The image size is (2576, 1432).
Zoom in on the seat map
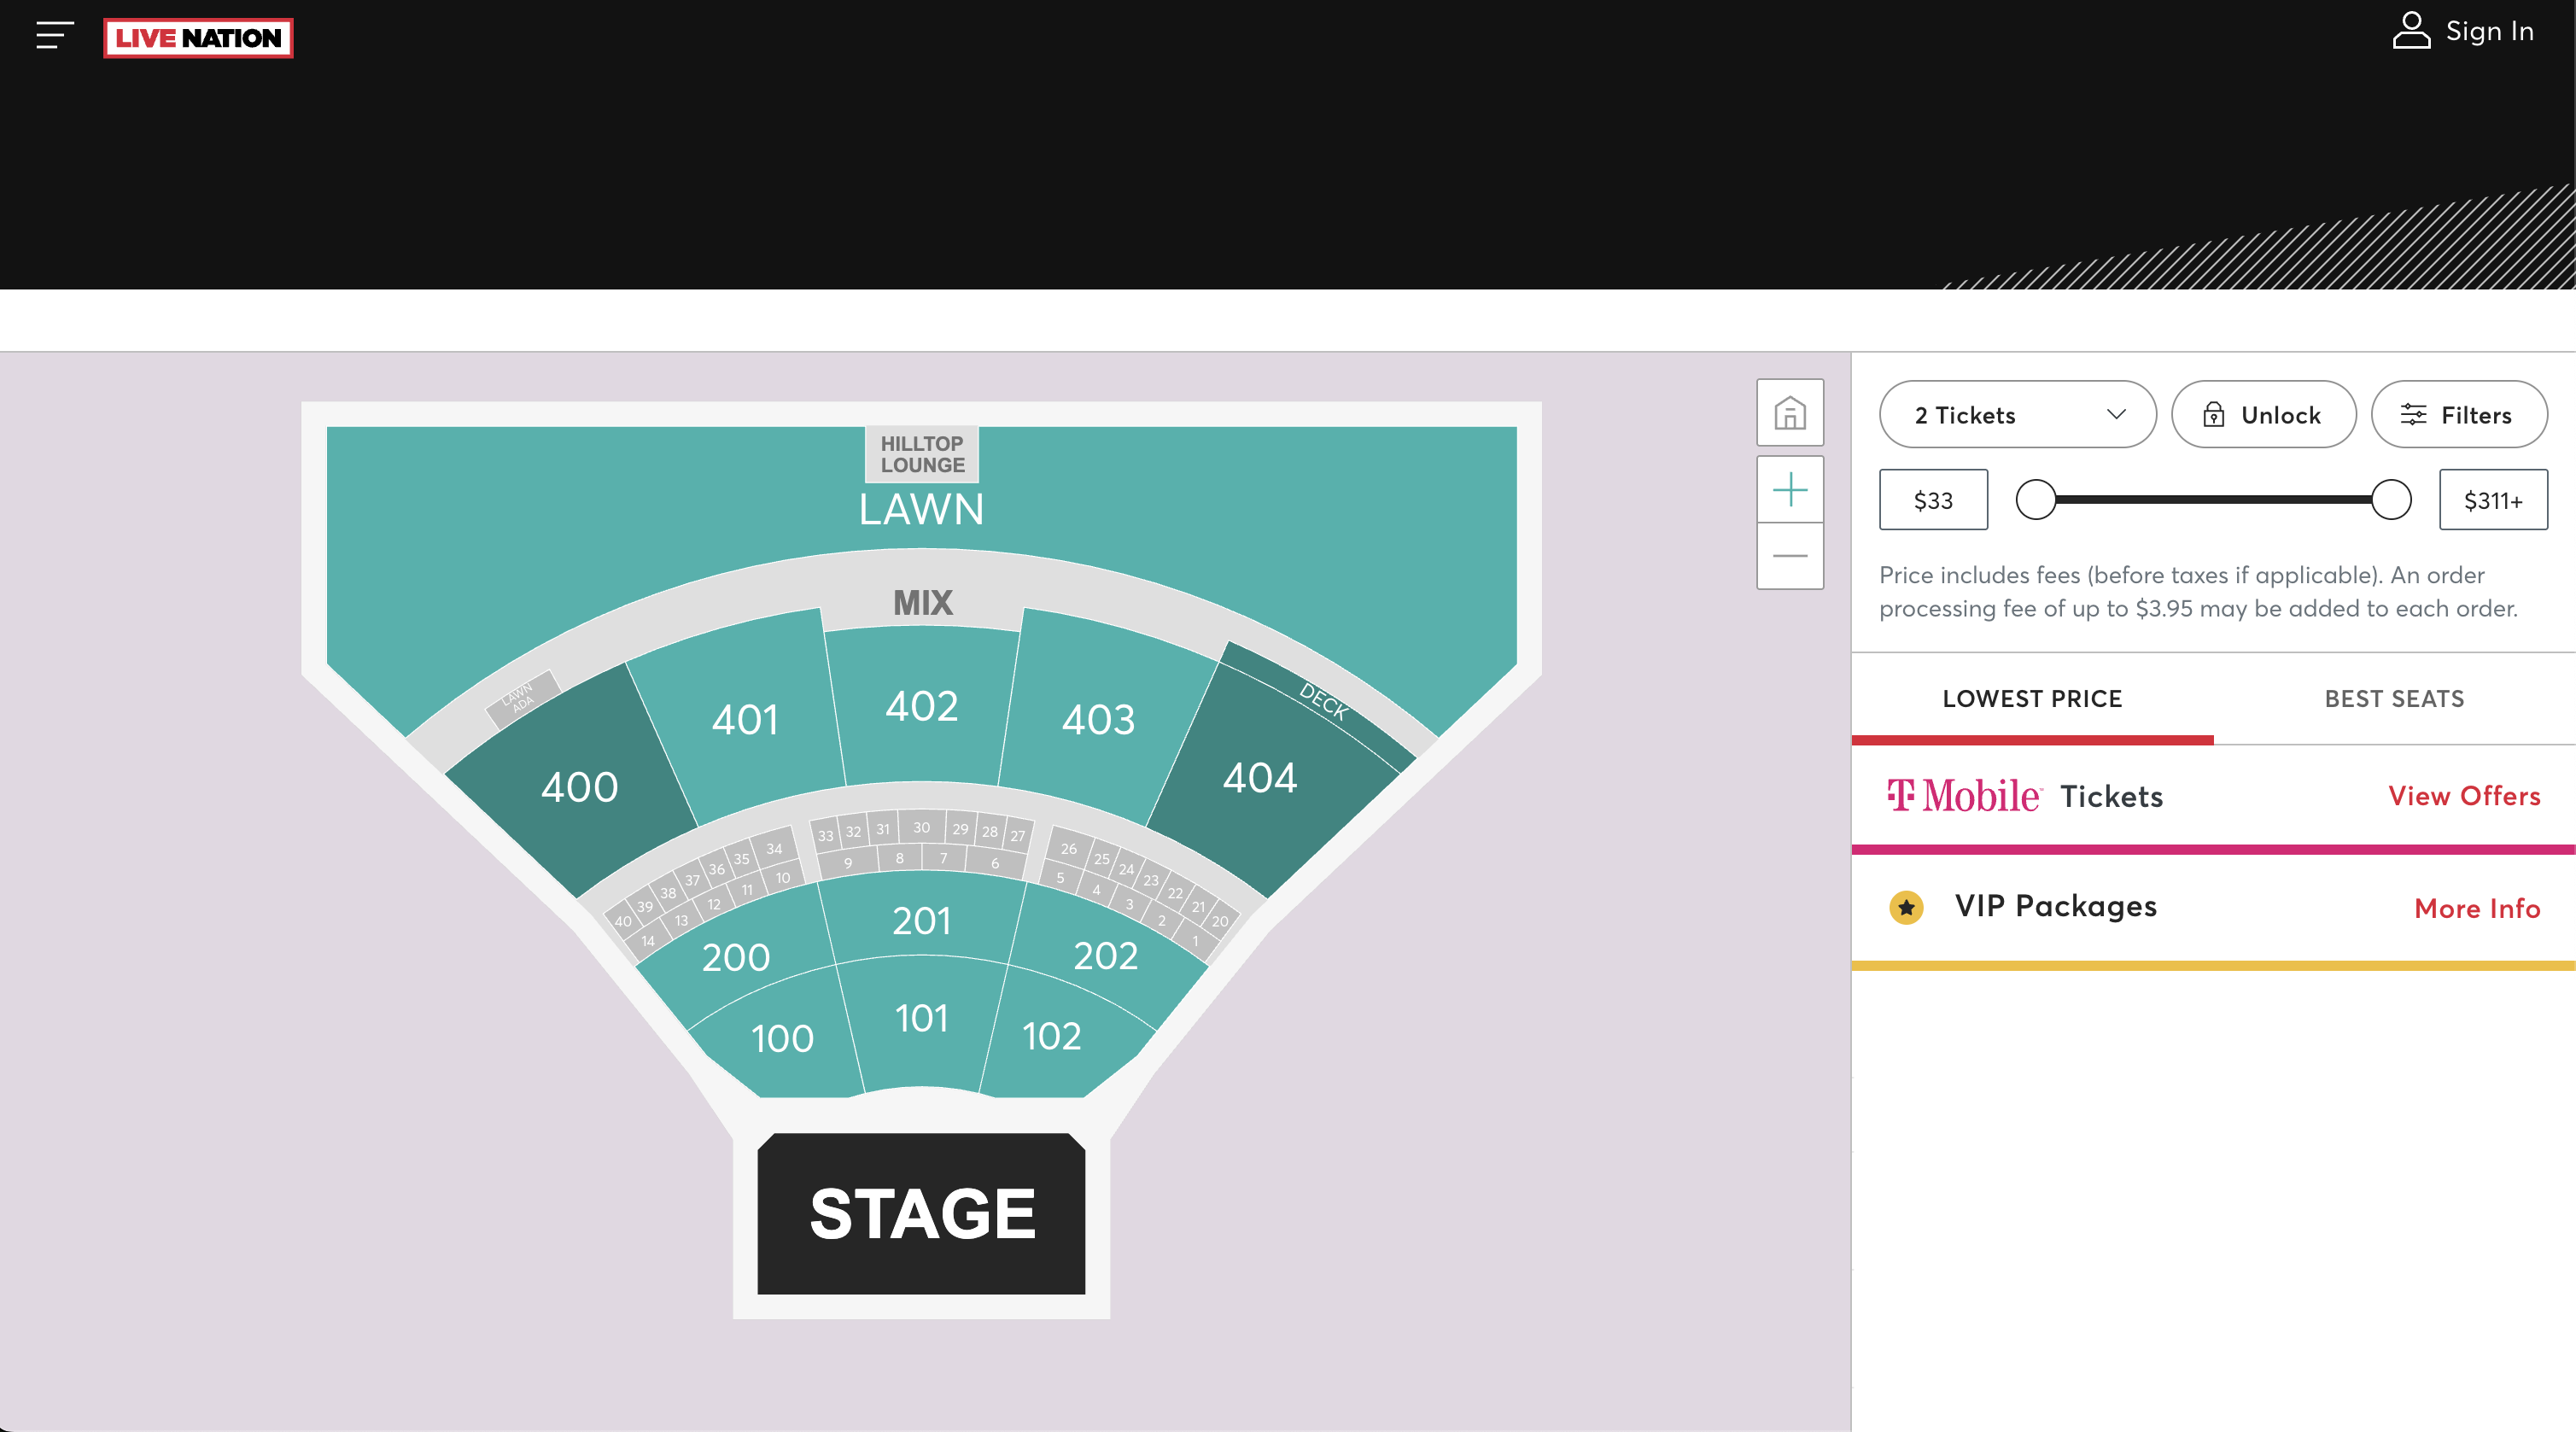[x=1790, y=490]
